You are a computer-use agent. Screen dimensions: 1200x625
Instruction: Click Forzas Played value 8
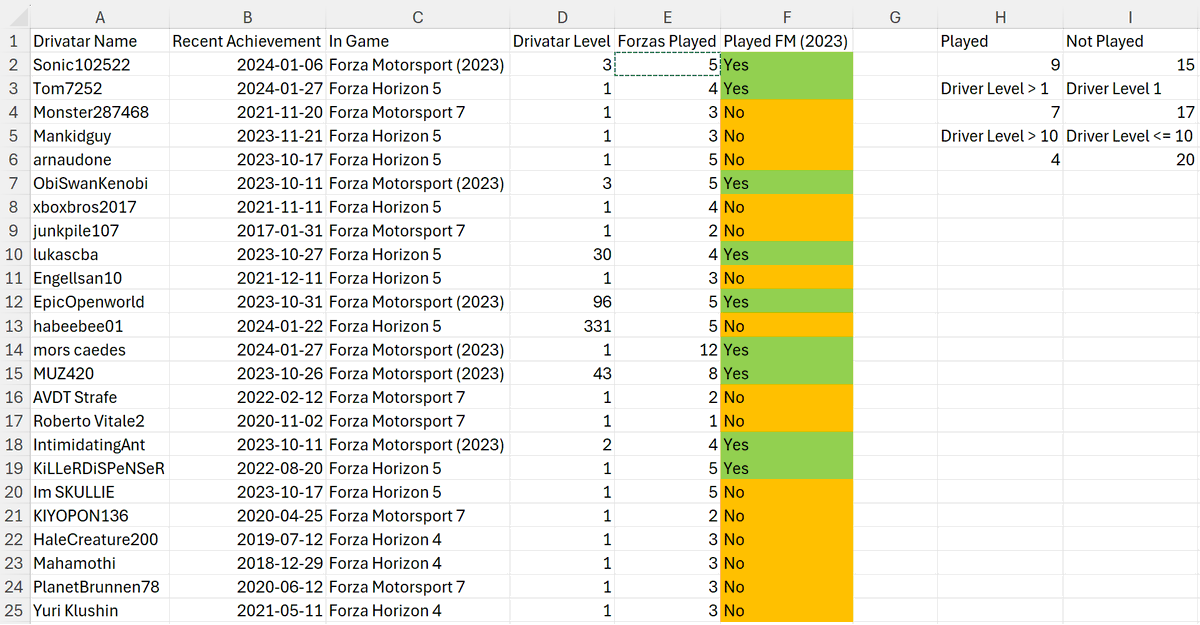click(668, 374)
